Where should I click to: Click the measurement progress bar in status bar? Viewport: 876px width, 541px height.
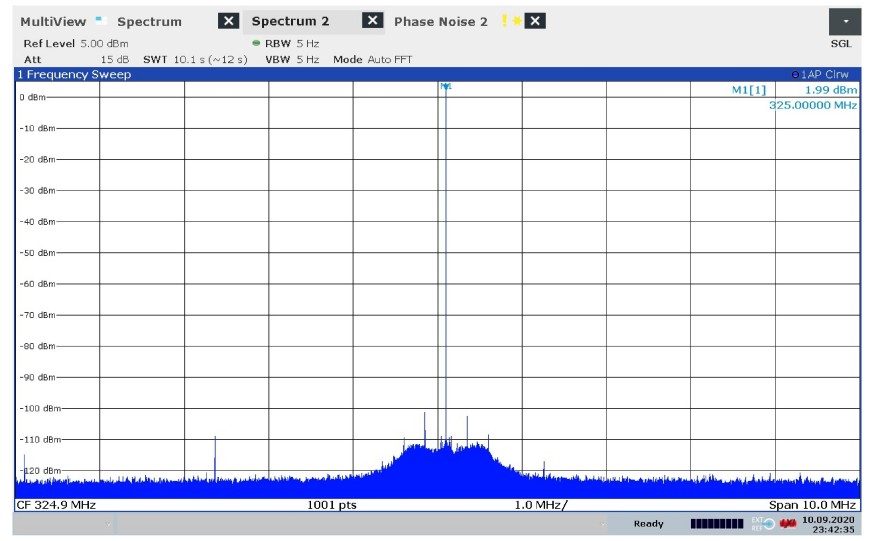[x=716, y=524]
